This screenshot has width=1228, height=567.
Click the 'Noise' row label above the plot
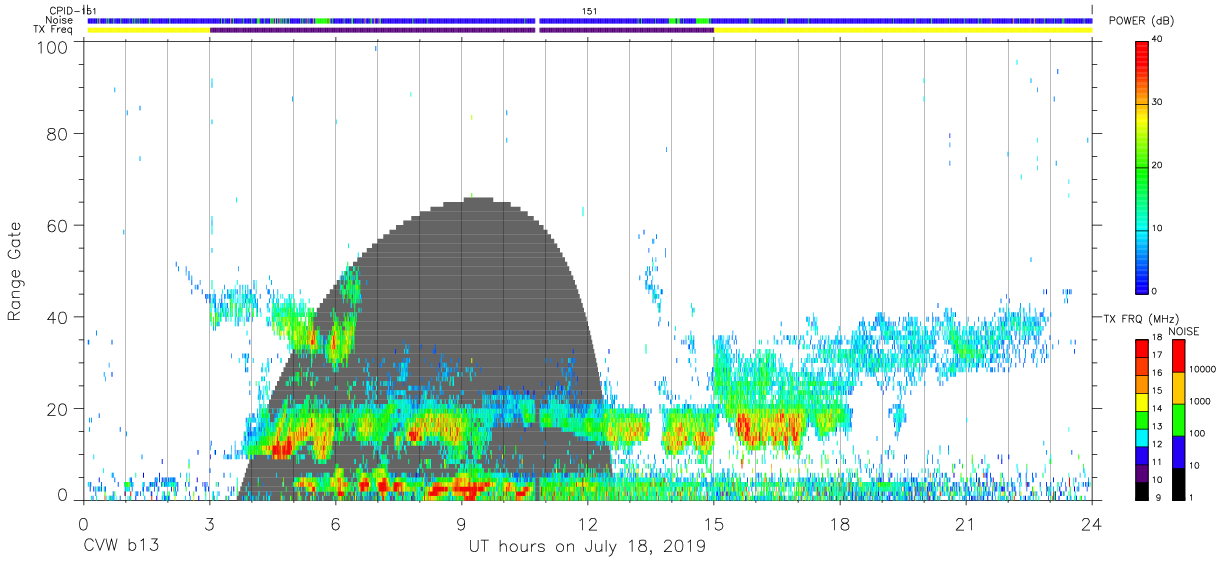click(x=59, y=20)
